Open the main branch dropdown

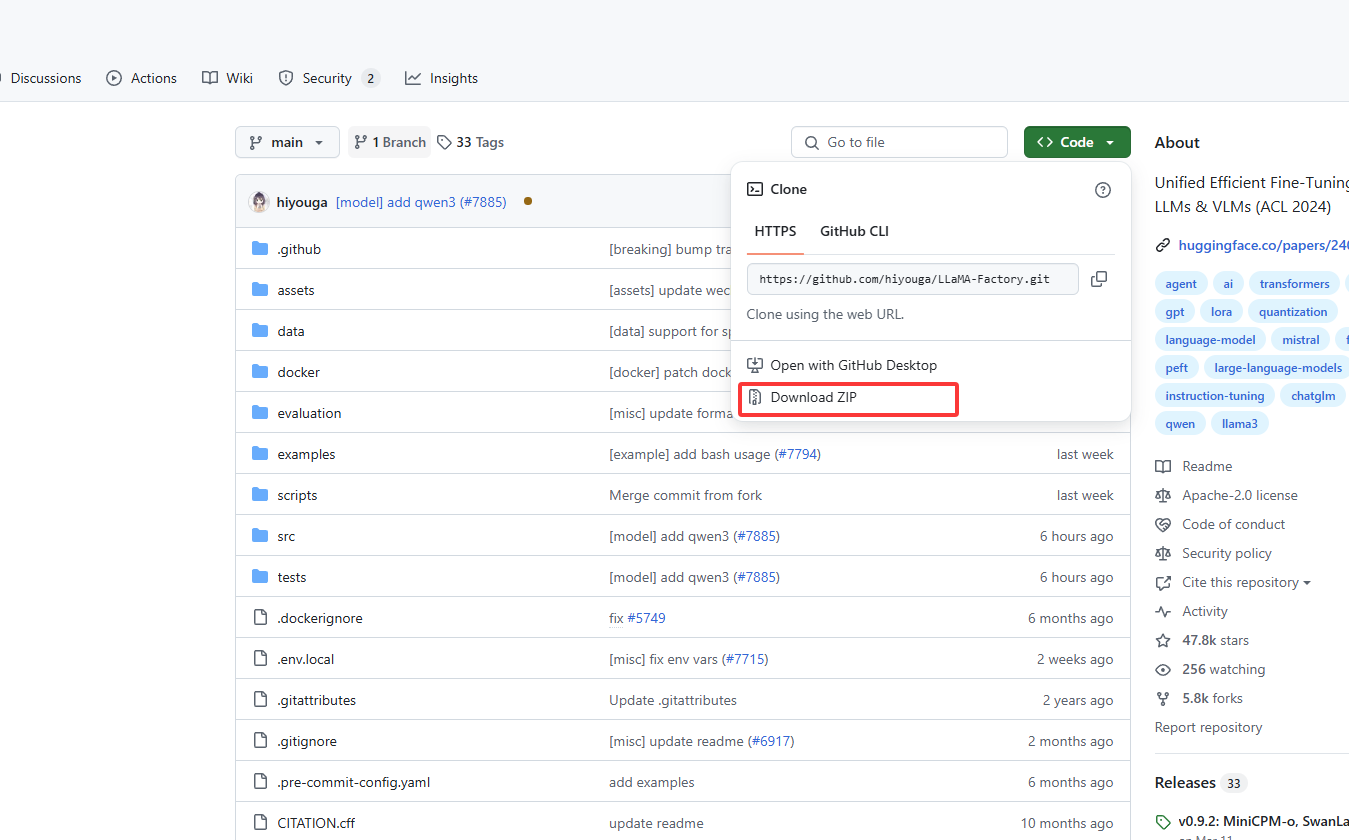[x=287, y=142]
